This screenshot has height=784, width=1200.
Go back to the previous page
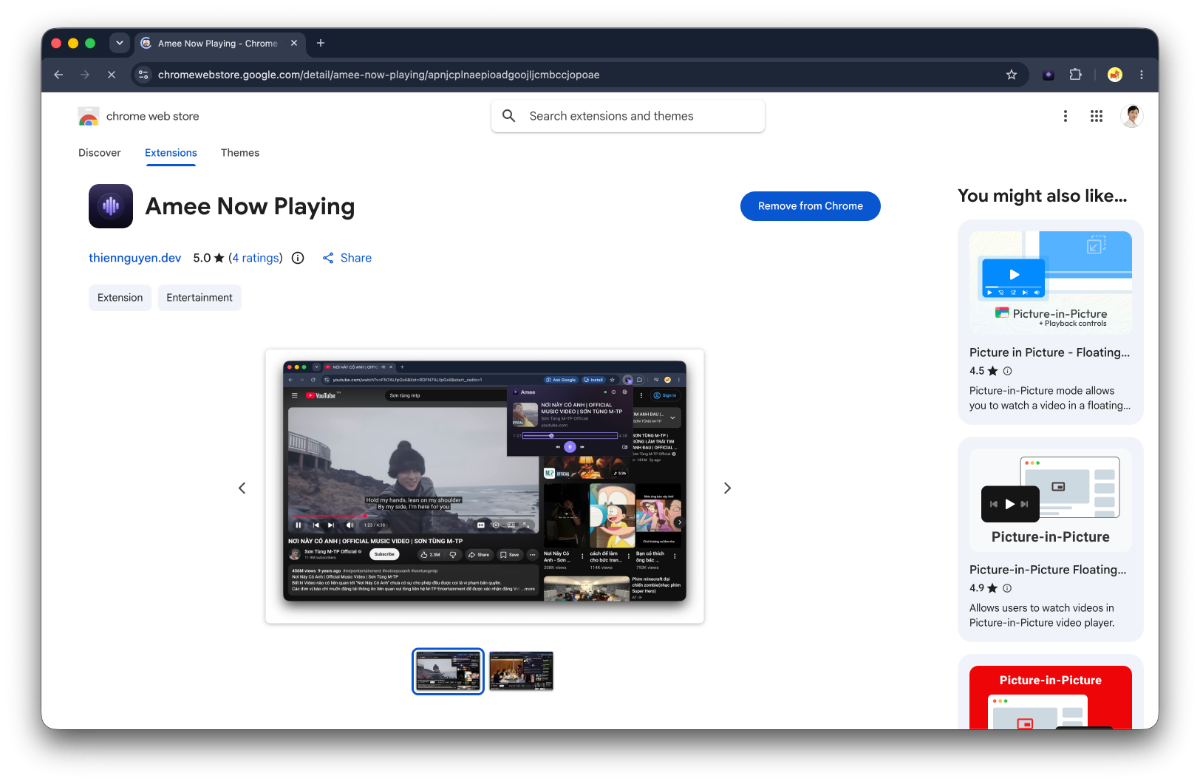coord(58,74)
